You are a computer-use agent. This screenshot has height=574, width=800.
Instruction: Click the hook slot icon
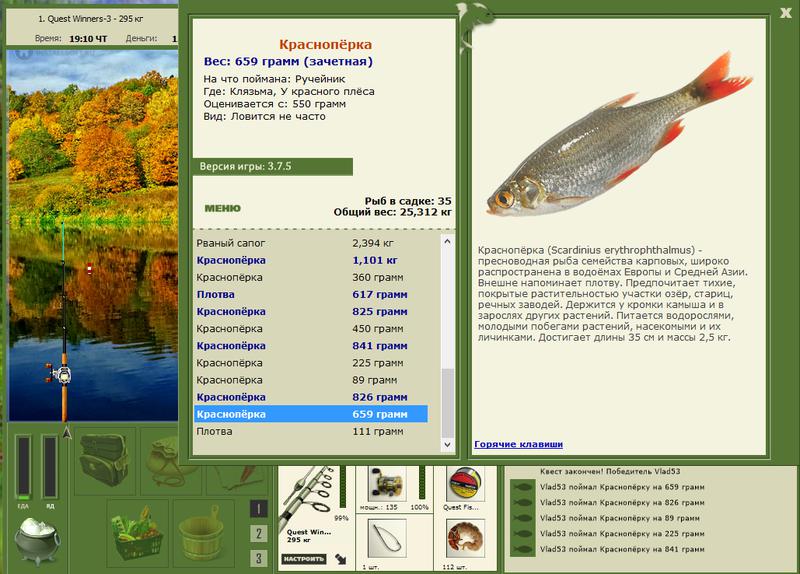[x=387, y=538]
